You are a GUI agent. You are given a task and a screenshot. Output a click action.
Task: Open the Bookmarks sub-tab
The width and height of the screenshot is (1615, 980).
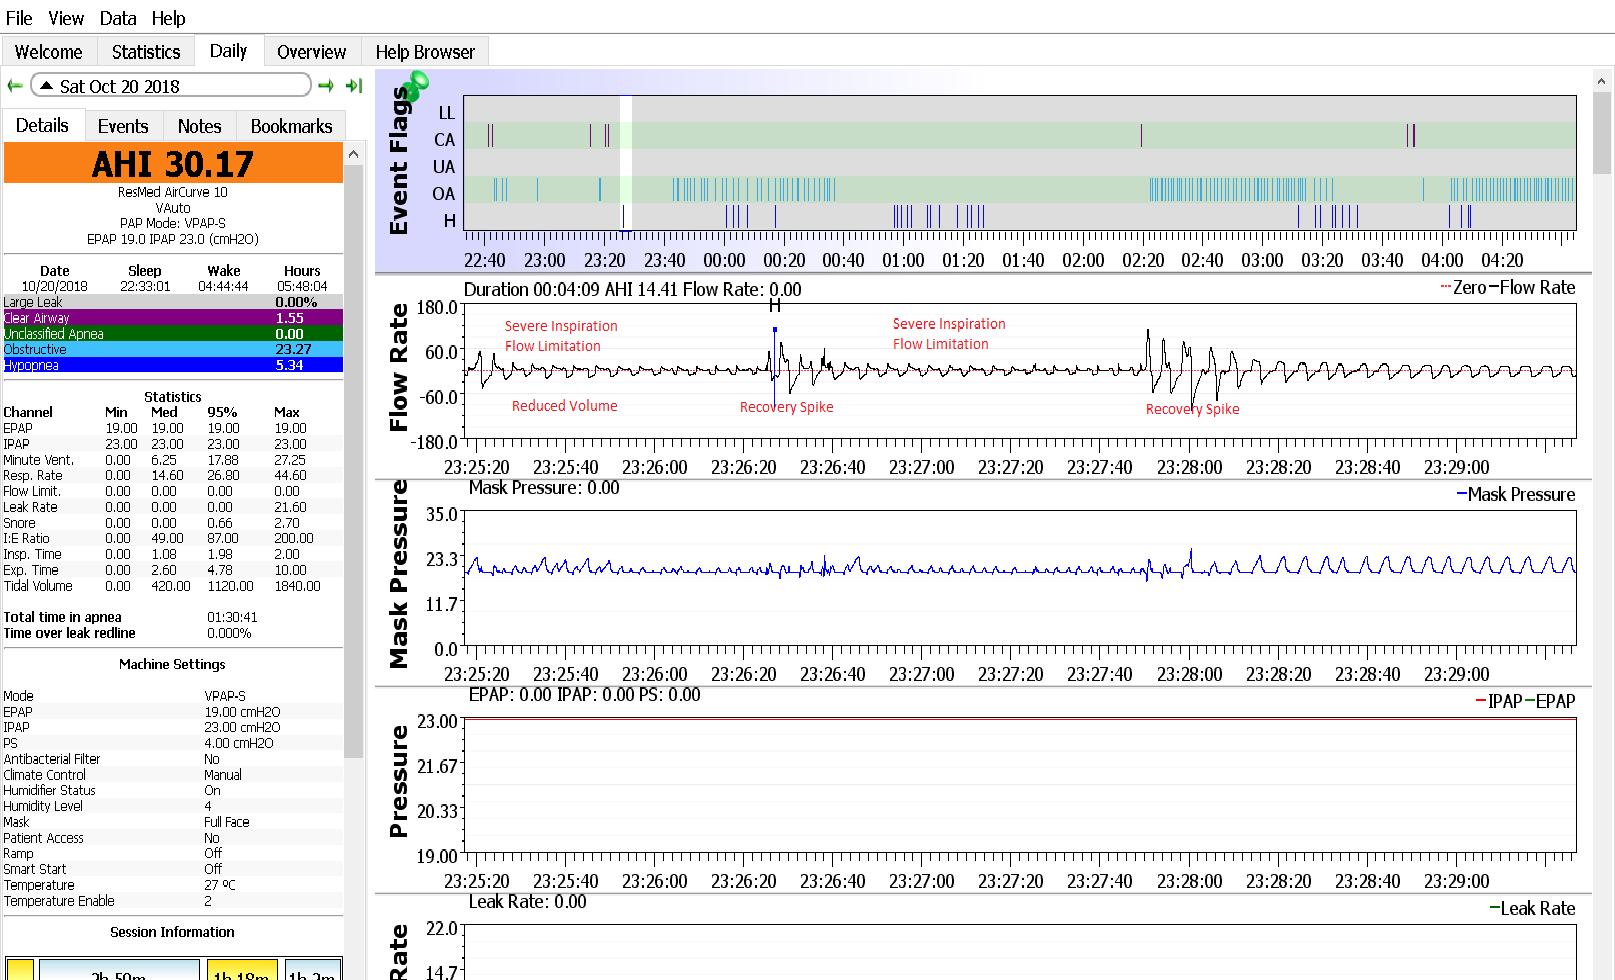pos(291,126)
